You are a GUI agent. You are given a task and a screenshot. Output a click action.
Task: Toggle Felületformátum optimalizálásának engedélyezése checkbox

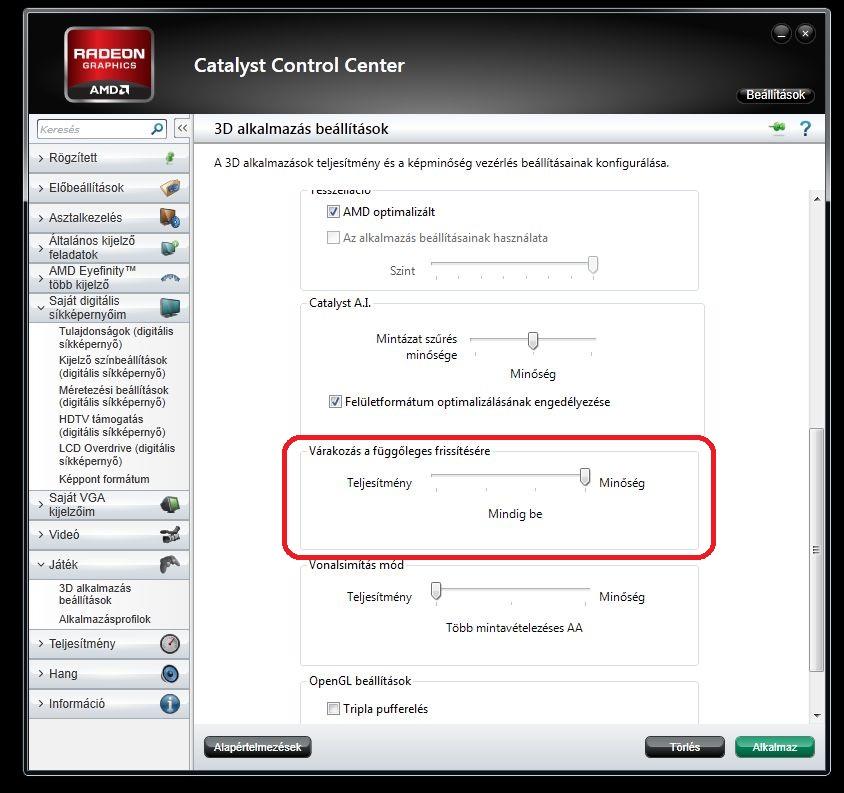click(335, 402)
